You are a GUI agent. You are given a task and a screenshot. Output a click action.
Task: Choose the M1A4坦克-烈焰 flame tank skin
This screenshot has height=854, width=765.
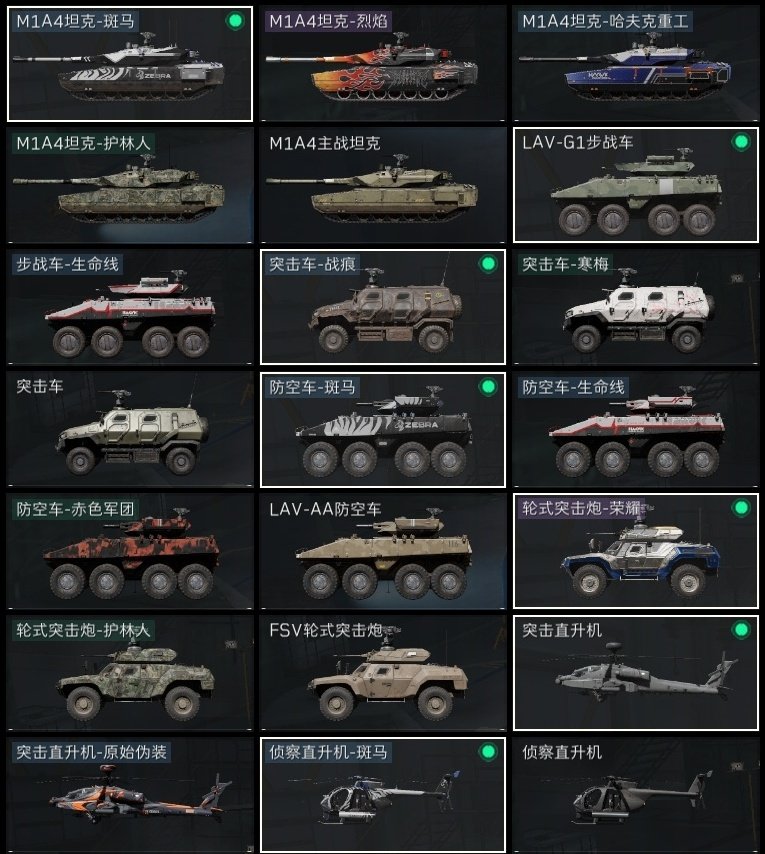tap(383, 64)
